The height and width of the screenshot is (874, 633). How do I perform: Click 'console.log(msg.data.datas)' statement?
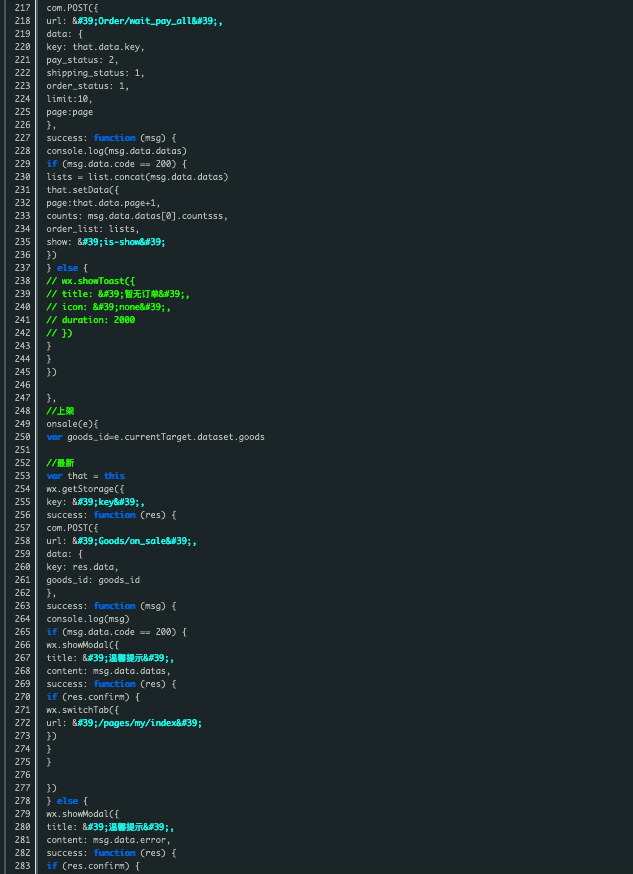pos(116,150)
